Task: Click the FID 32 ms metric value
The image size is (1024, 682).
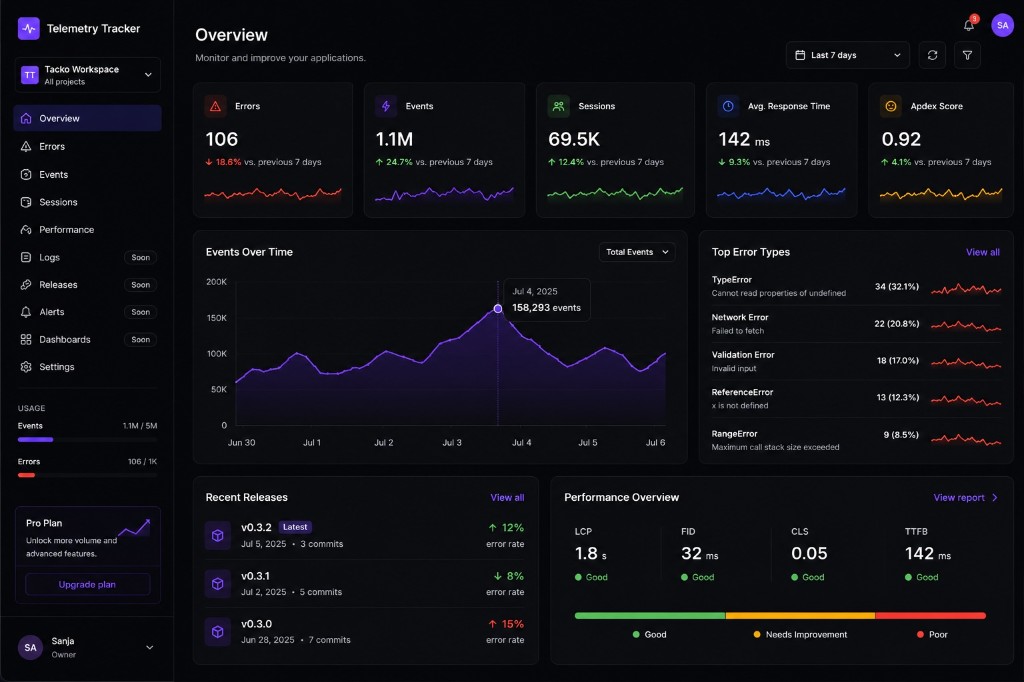Action: (699, 554)
